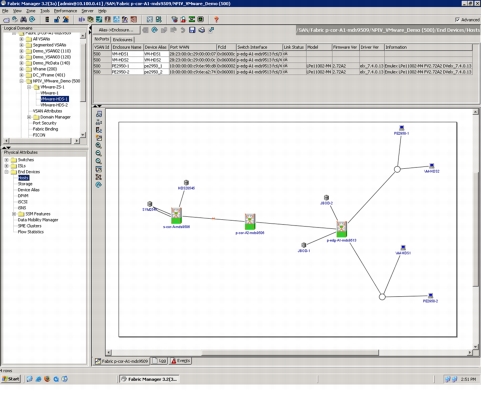This screenshot has height=393, width=482.
Task: Click the undo arrow in table toolbar
Action: pos(183,30)
